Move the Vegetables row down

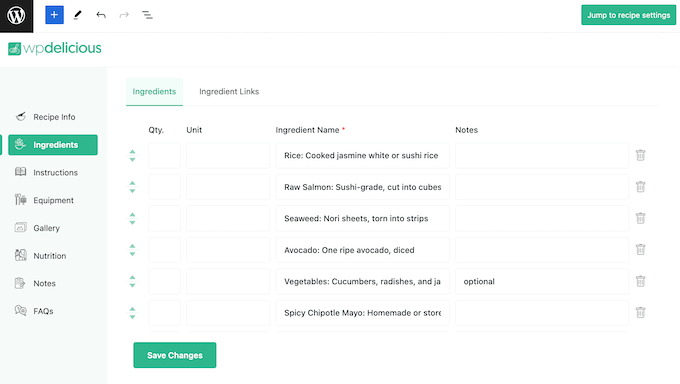click(x=132, y=286)
